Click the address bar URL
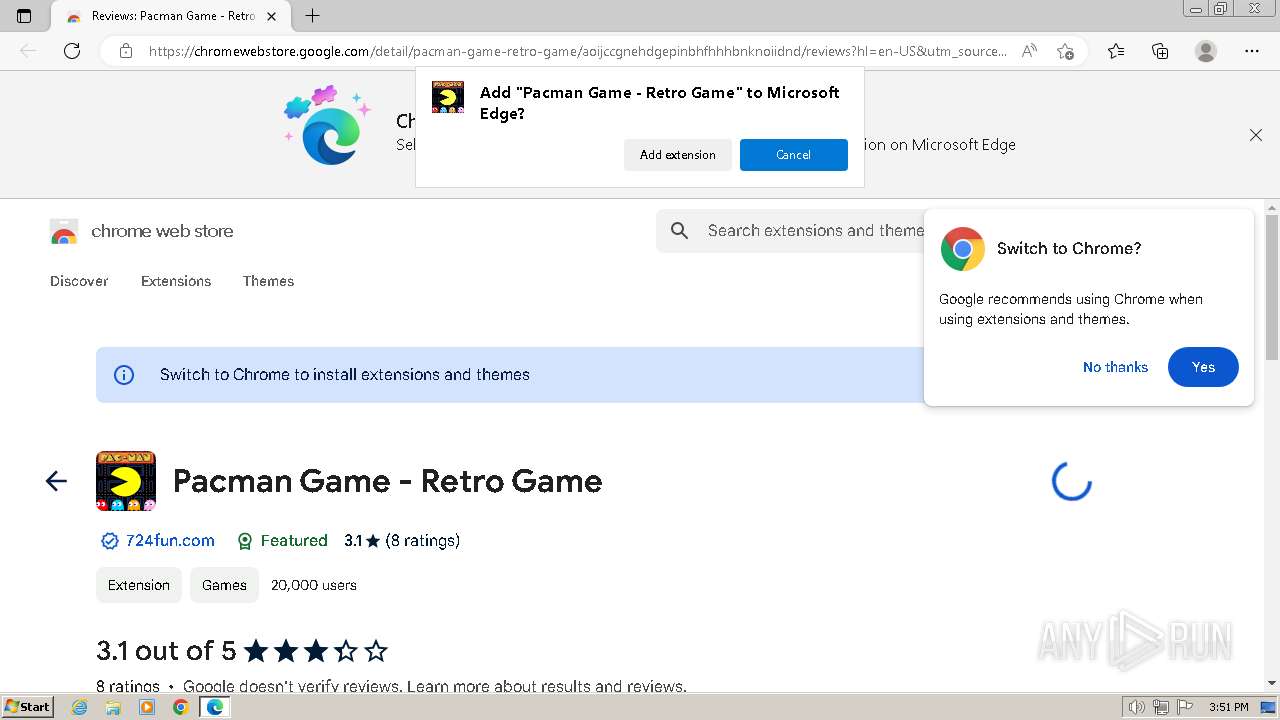 [577, 51]
